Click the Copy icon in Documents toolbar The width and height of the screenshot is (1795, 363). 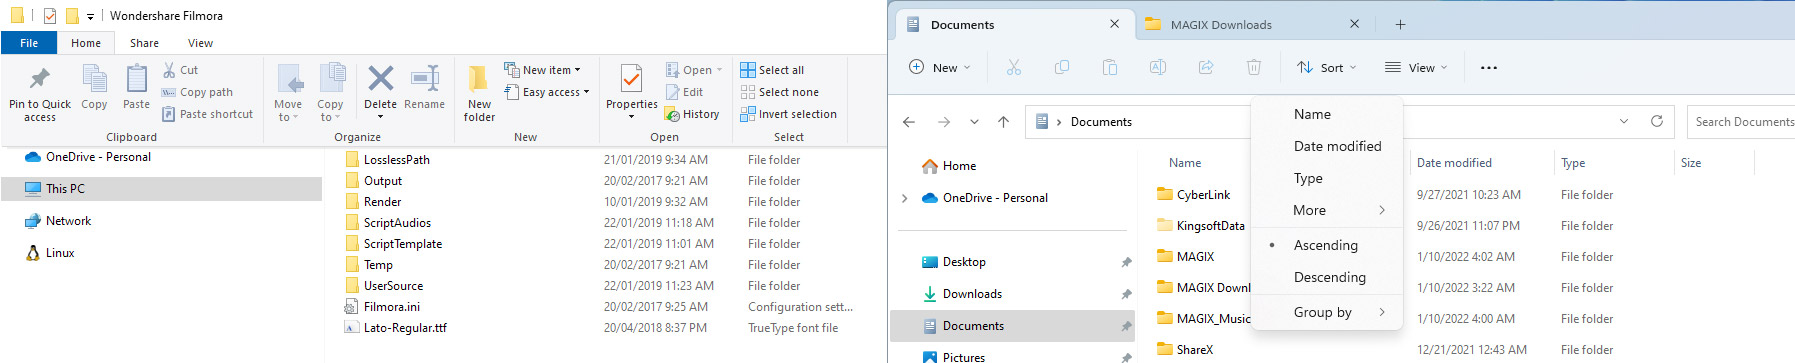(1061, 67)
